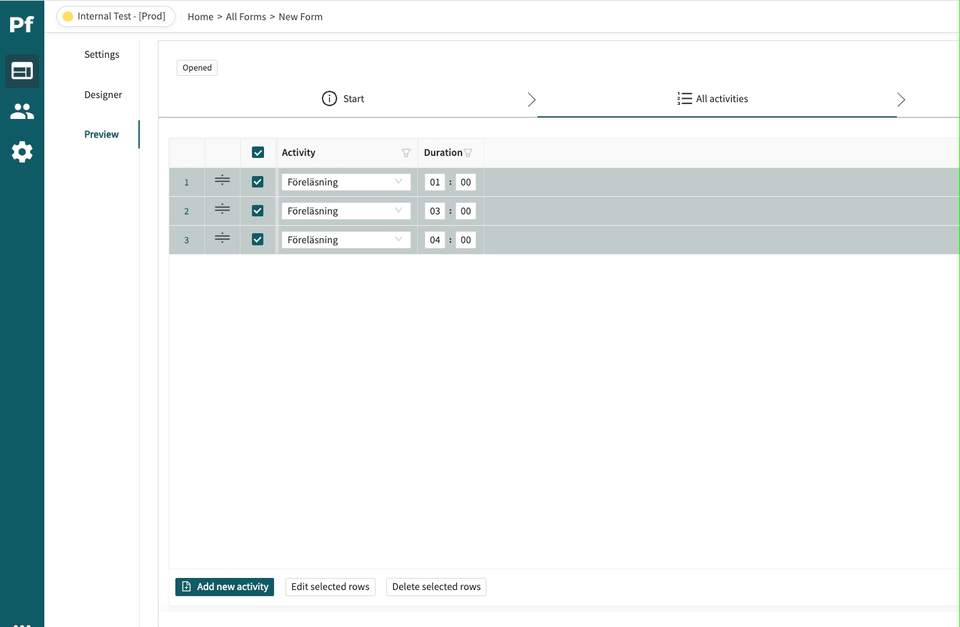Click the minutes field in row 2
Screen dimensions: 960x627
pos(465,211)
